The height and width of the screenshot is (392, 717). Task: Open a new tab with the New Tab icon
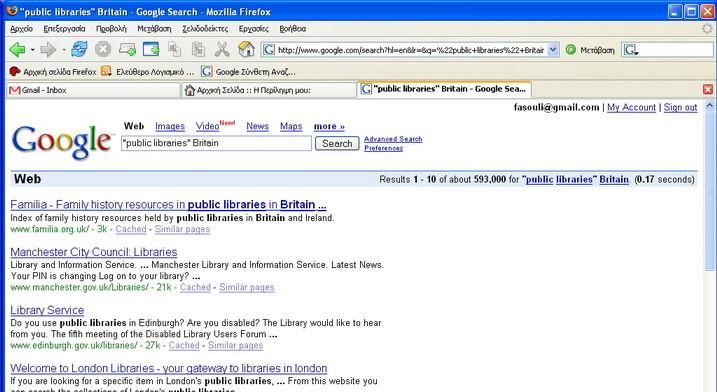click(x=127, y=49)
